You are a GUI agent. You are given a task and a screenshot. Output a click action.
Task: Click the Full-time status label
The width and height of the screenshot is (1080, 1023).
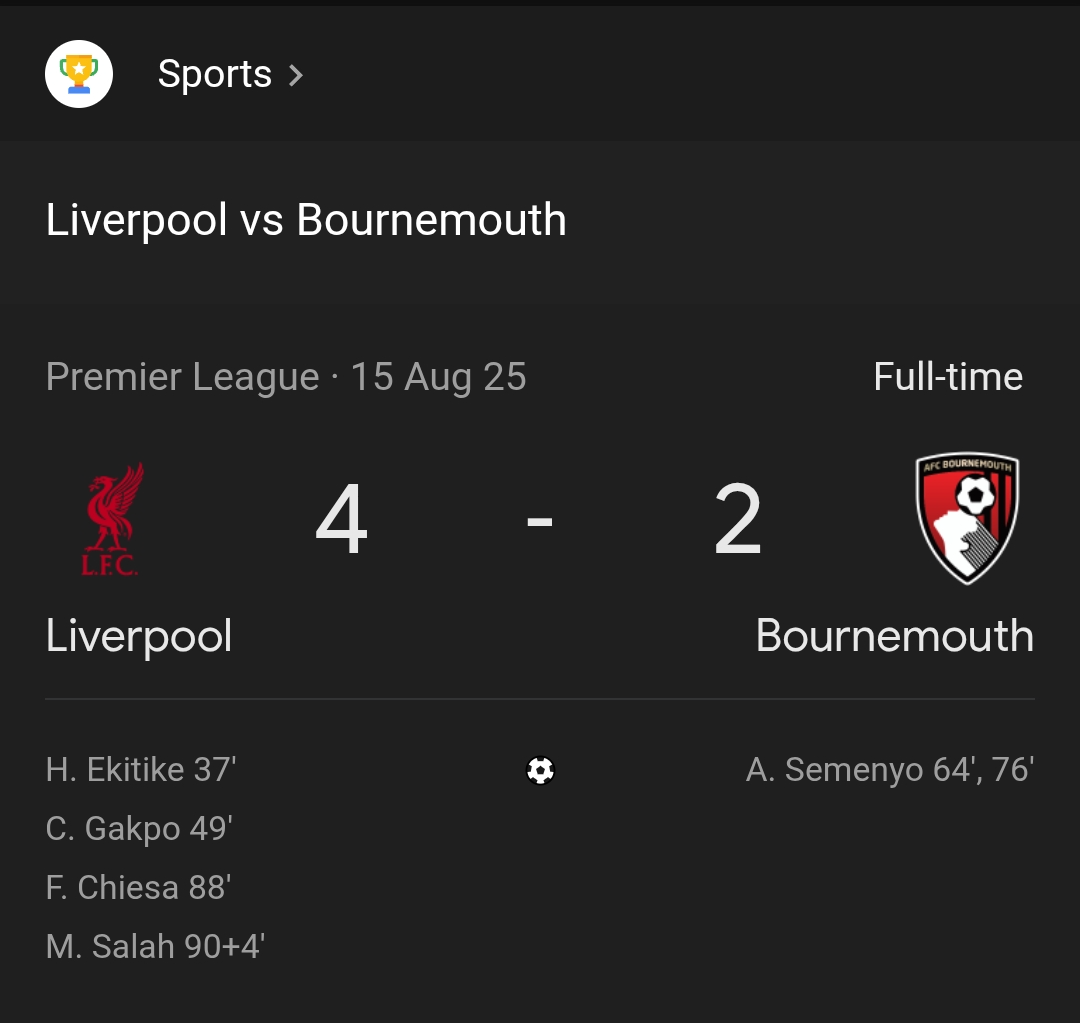coord(949,377)
